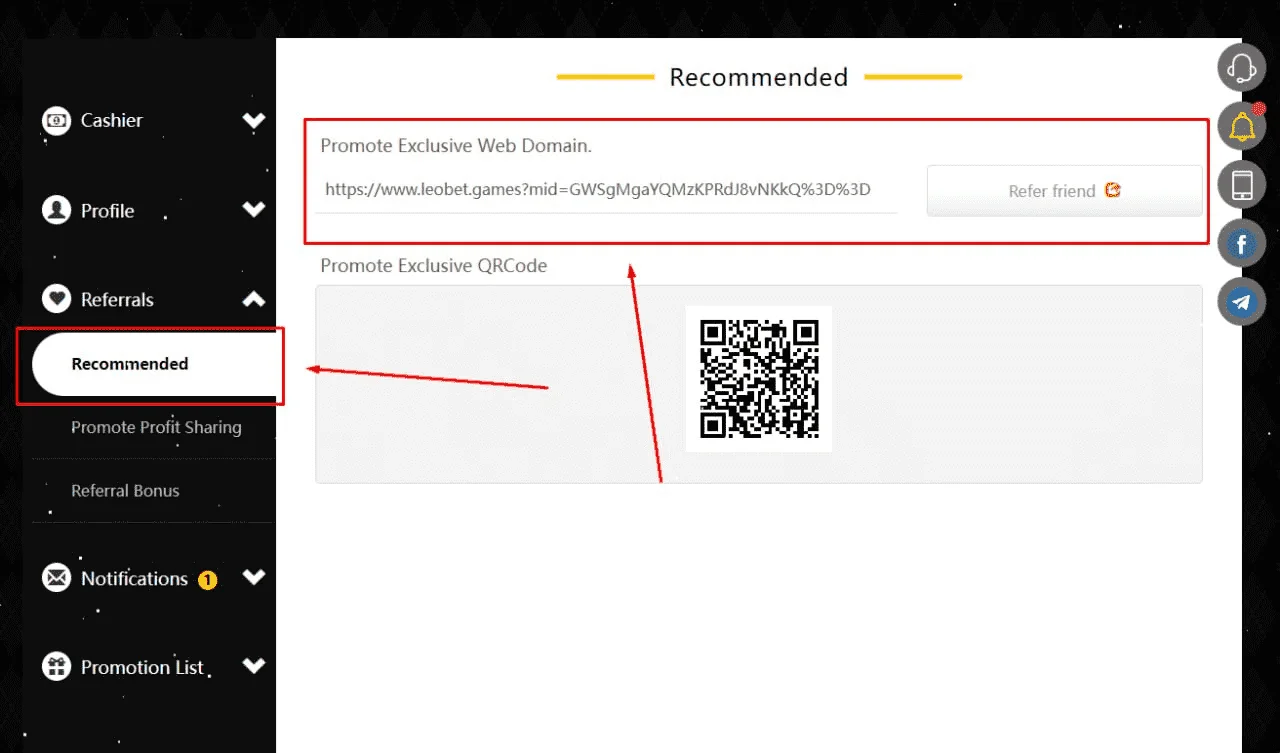Image resolution: width=1280 pixels, height=753 pixels.
Task: Click the Notifications count badge showing 1
Action: [x=207, y=579]
